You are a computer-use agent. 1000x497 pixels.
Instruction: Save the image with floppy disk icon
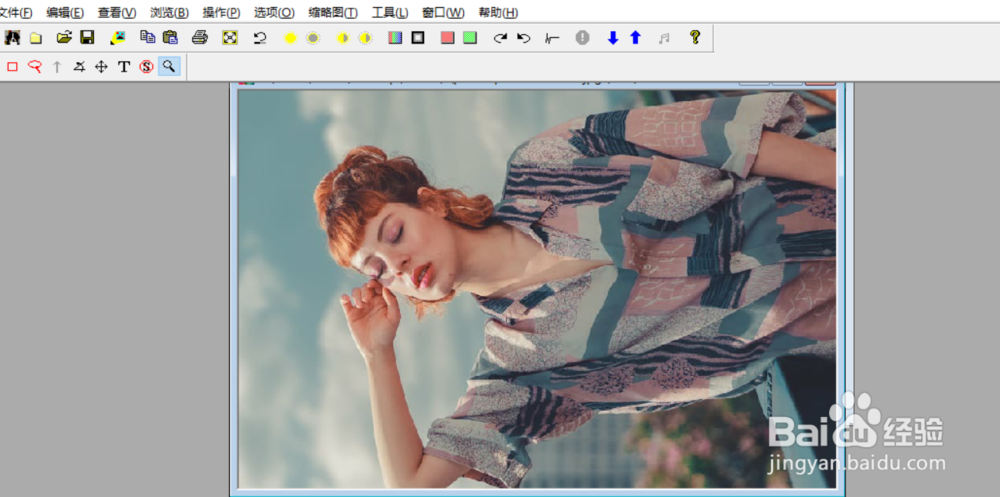(x=87, y=38)
